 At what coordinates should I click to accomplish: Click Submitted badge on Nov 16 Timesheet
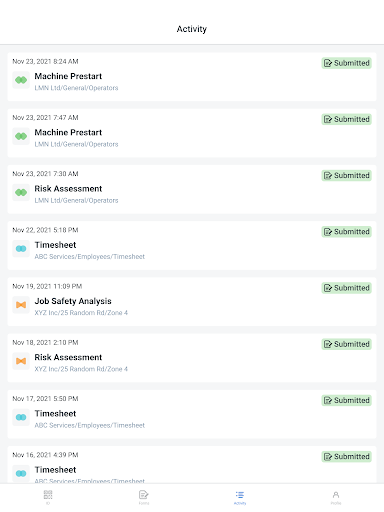347,456
